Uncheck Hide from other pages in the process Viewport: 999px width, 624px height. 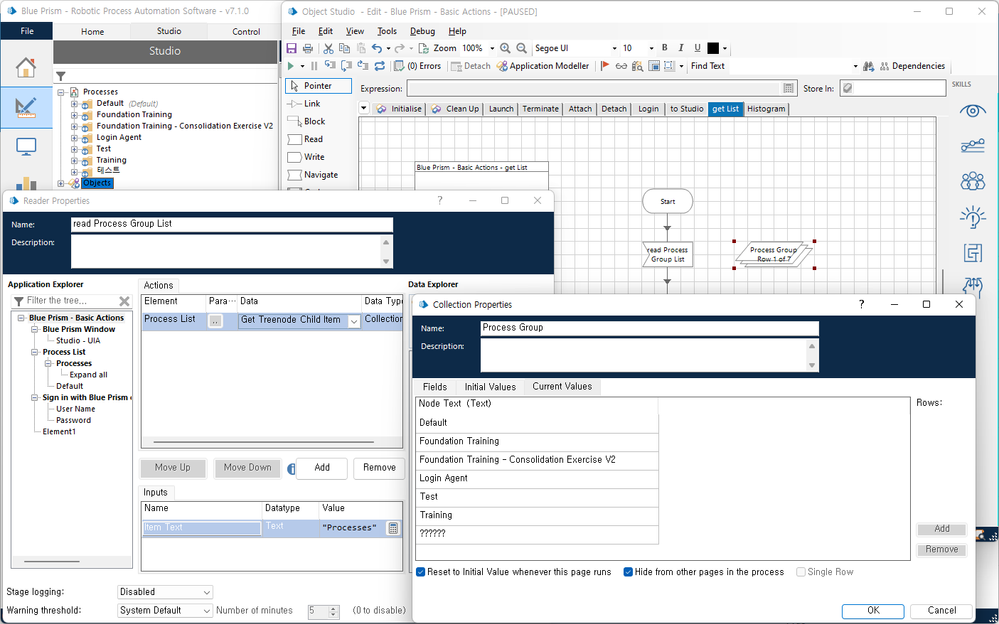coord(629,572)
